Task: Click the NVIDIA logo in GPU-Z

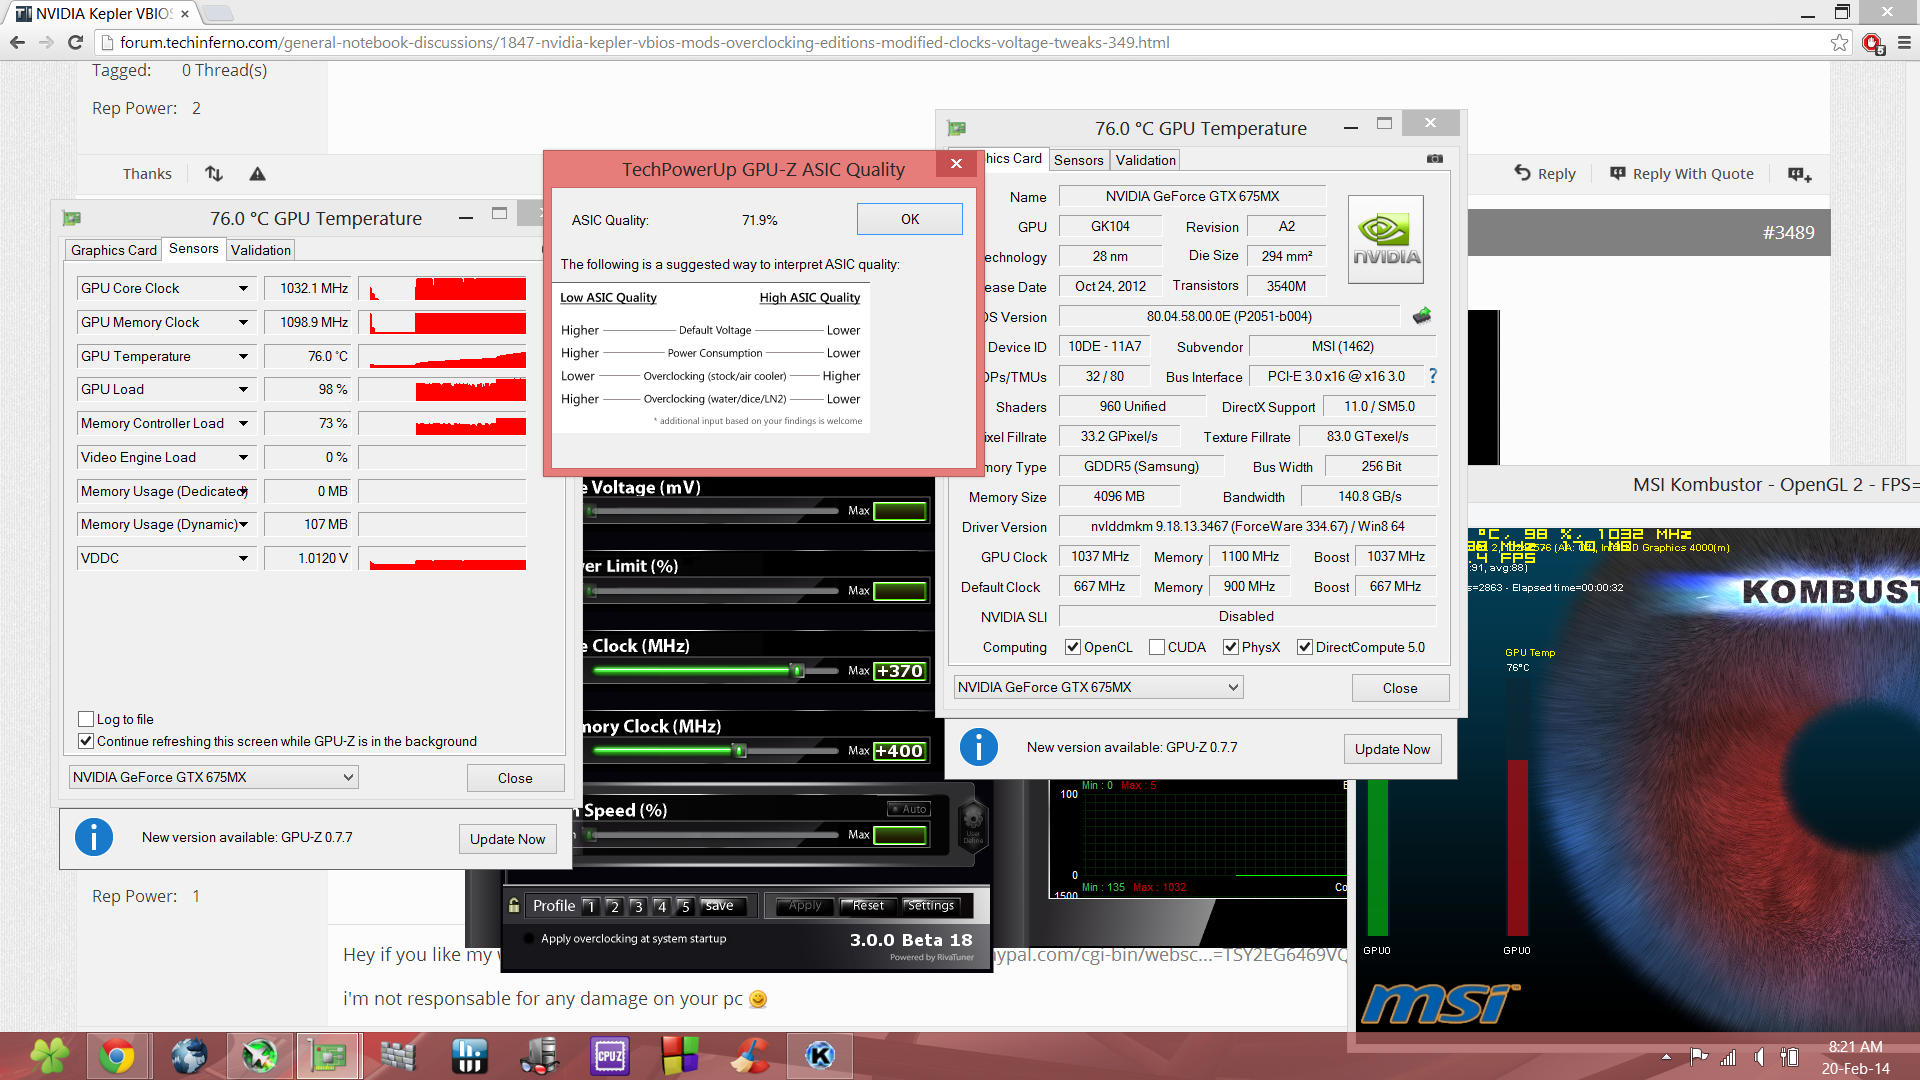Action: click(1385, 239)
